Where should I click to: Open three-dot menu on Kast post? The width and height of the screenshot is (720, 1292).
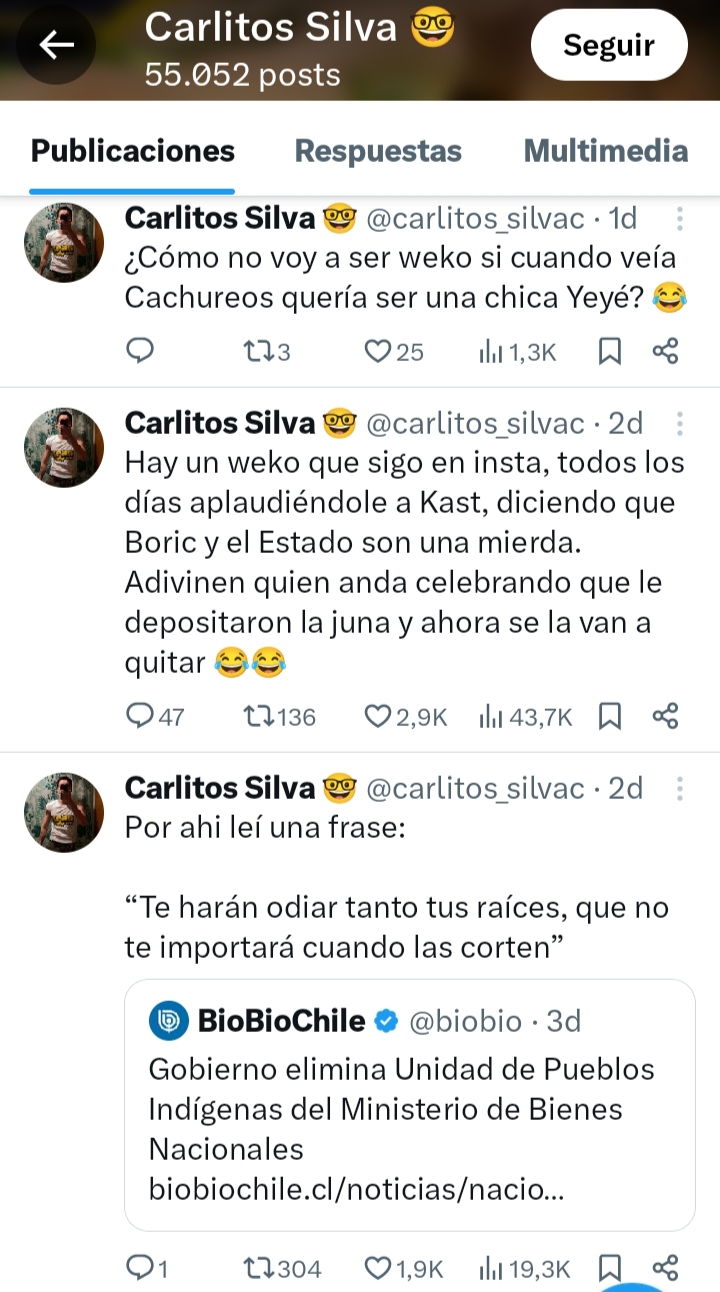(x=680, y=424)
